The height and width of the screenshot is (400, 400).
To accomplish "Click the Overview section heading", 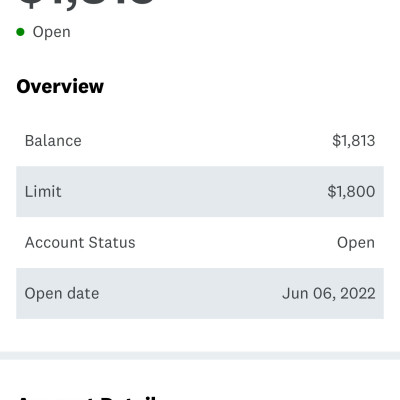I will [60, 86].
